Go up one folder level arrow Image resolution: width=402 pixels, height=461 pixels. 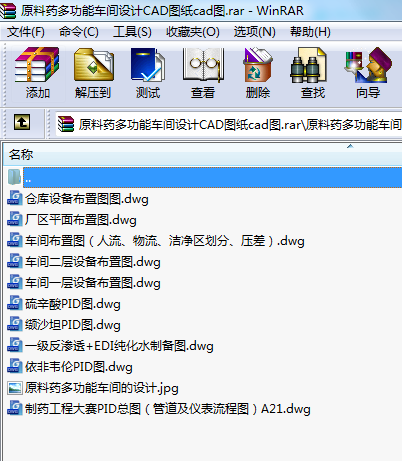22,122
